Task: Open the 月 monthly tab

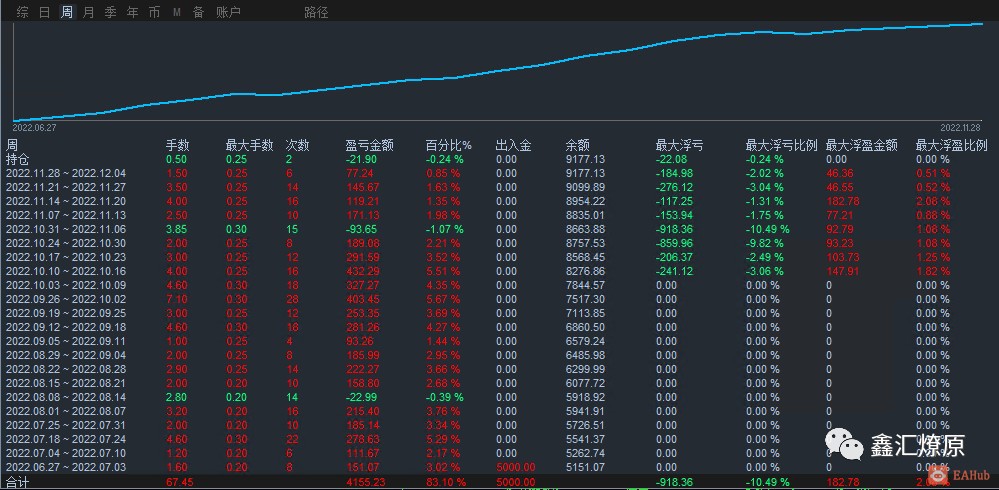Action: (x=89, y=12)
